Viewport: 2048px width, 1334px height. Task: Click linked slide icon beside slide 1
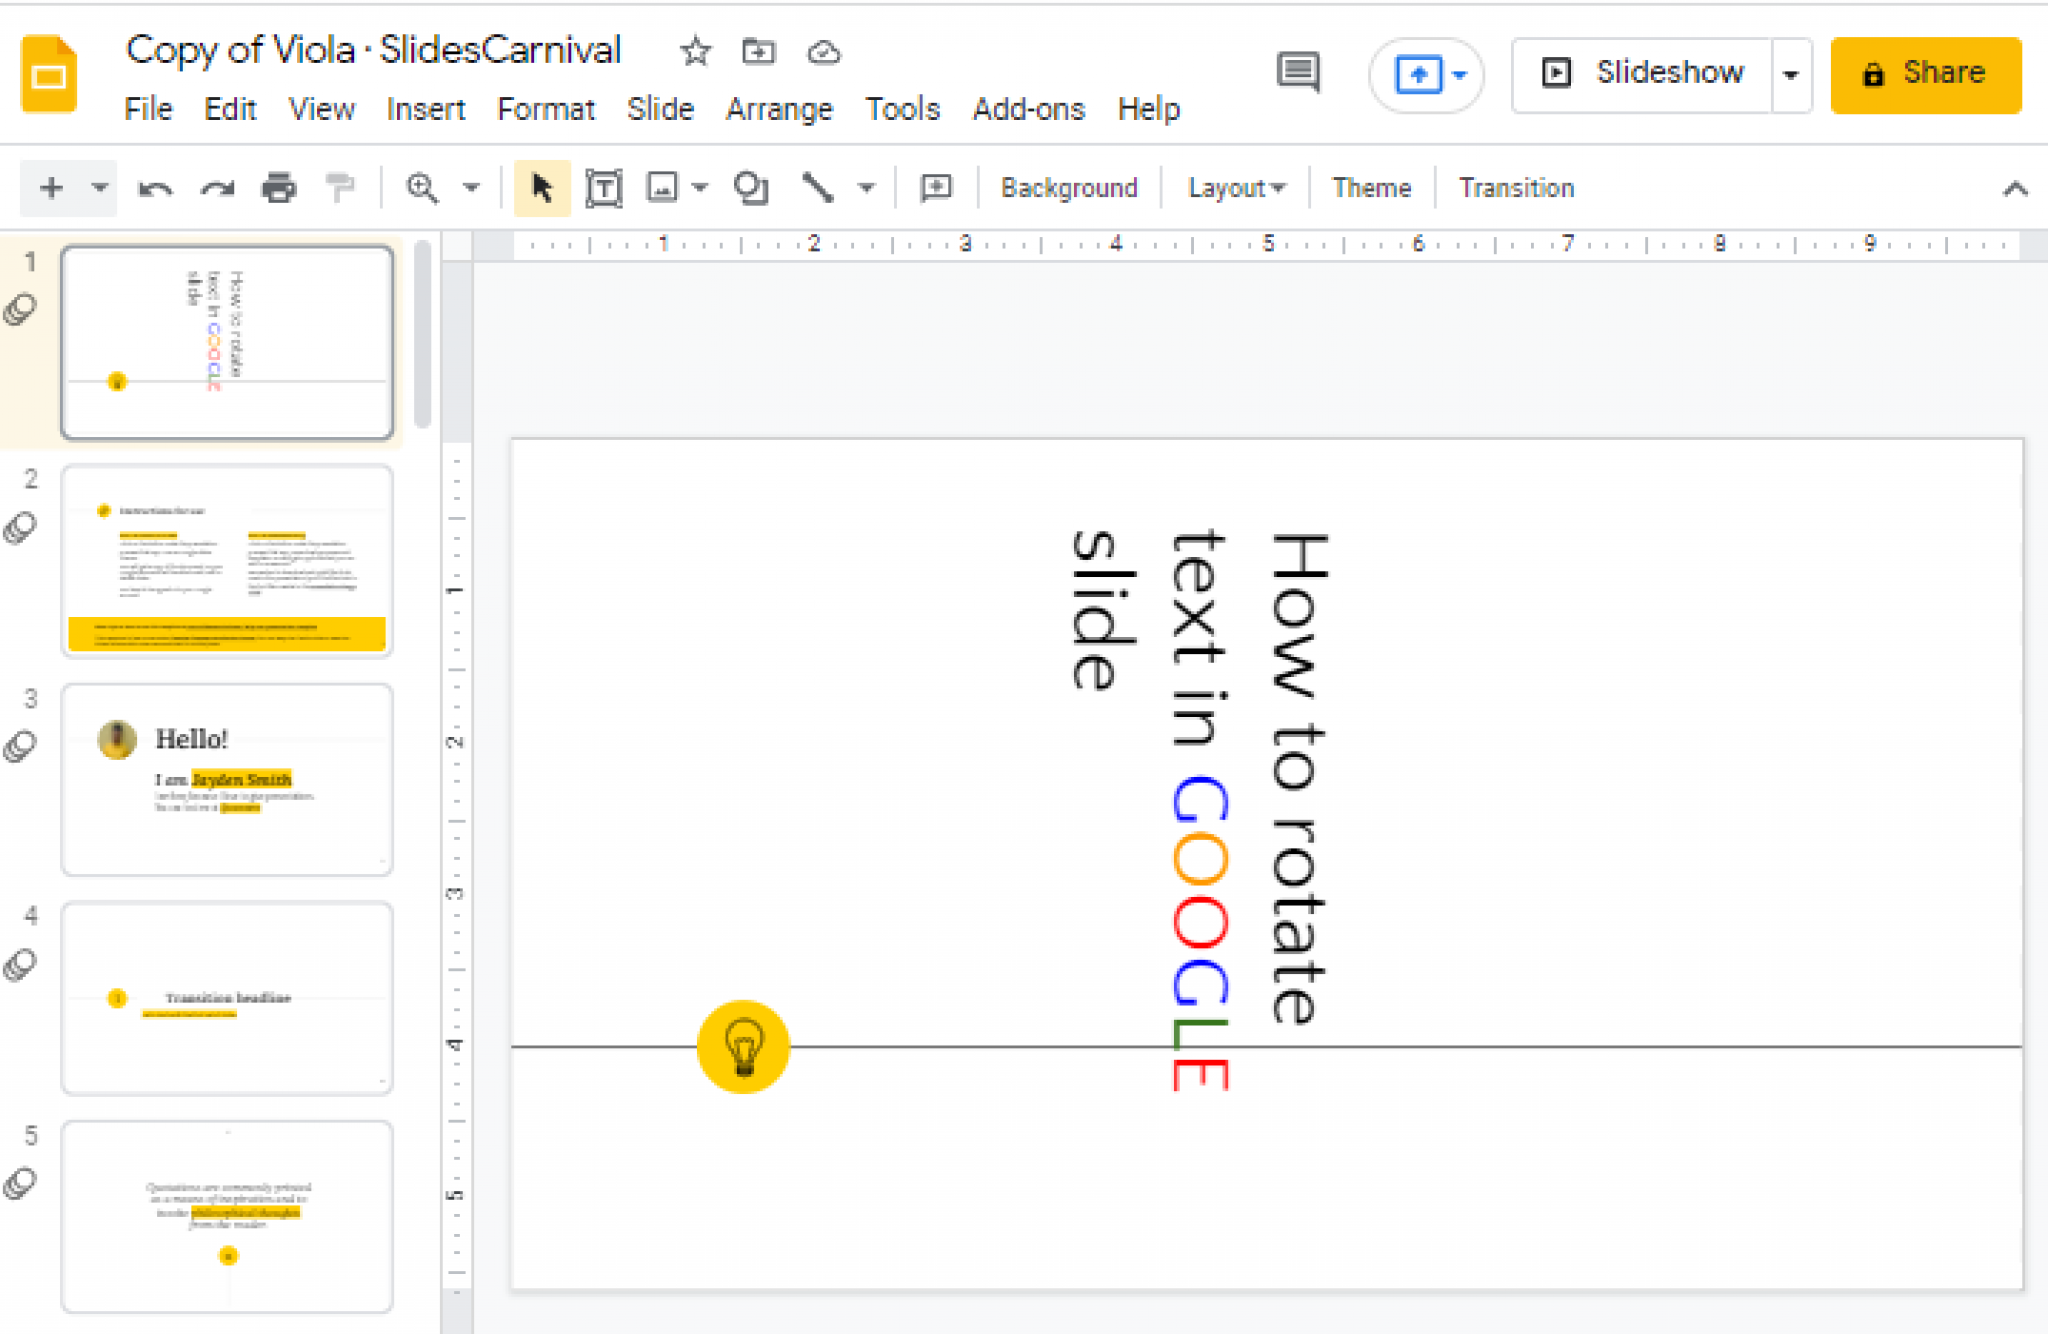(20, 310)
